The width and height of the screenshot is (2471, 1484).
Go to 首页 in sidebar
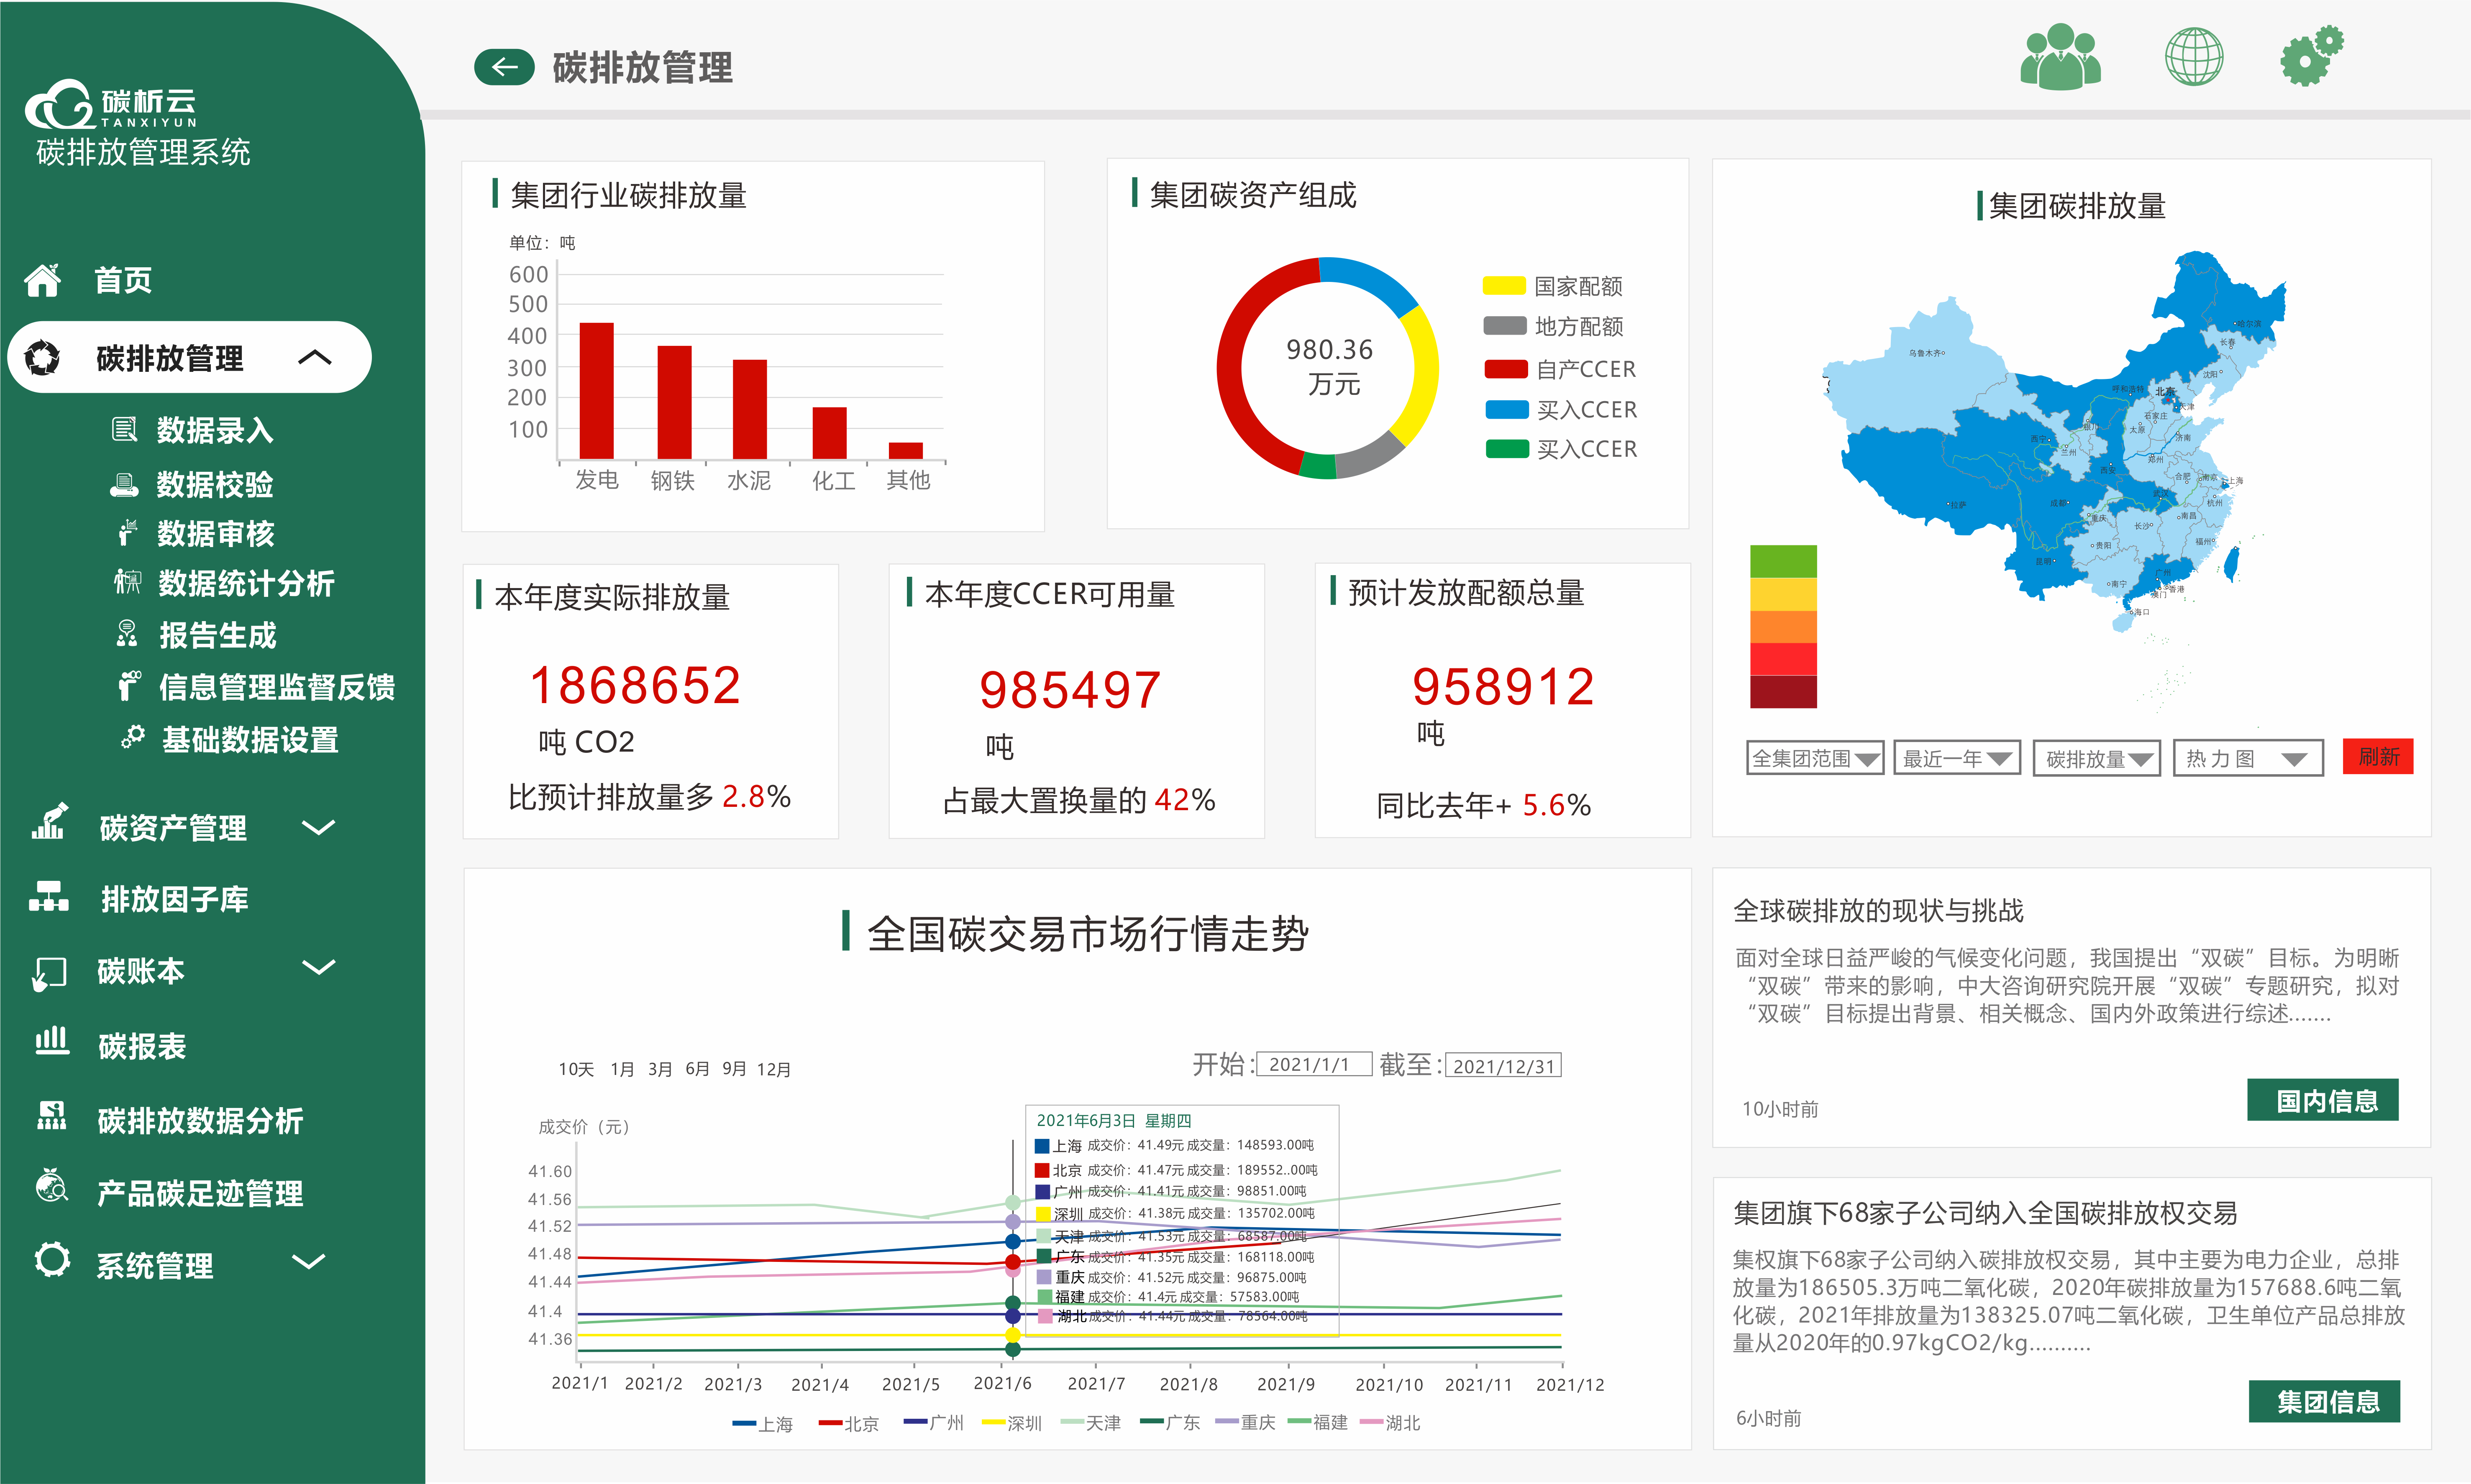(x=123, y=280)
